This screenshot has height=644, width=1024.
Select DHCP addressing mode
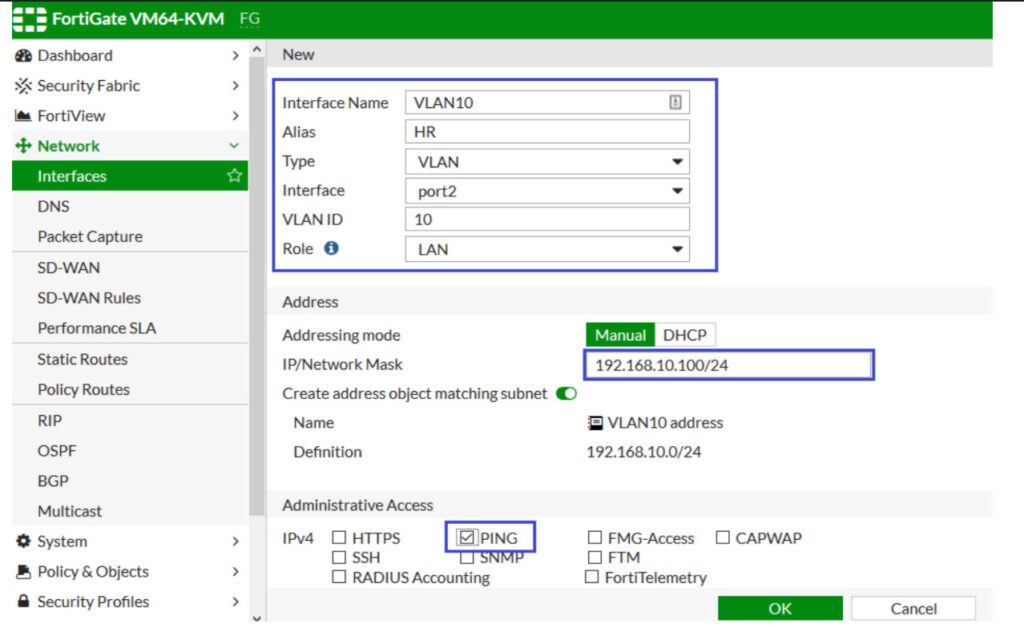[685, 335]
